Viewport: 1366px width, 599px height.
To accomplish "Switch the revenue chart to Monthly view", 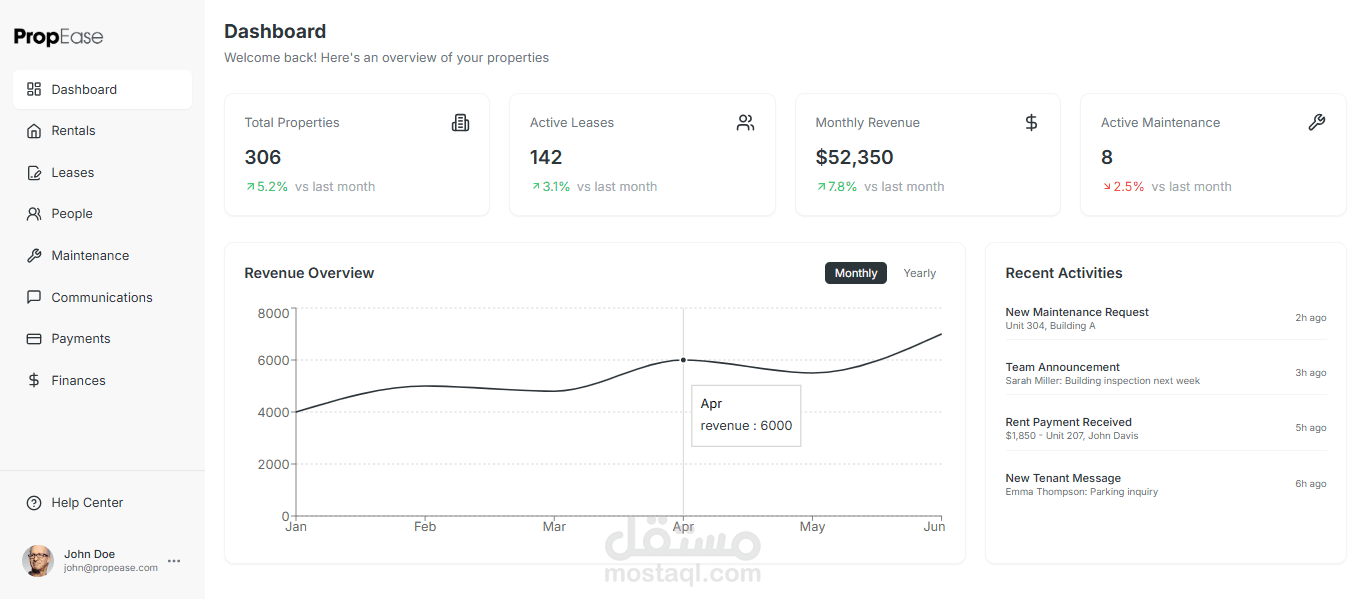I will tap(855, 272).
